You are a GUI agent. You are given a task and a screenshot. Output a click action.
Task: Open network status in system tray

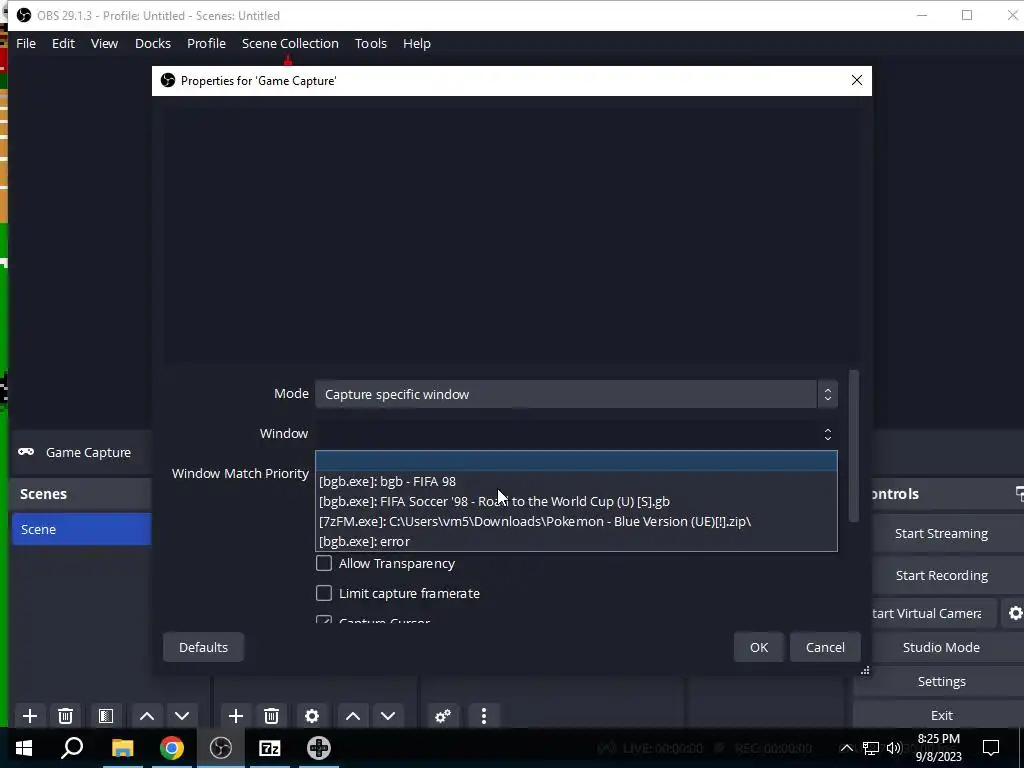(x=871, y=748)
